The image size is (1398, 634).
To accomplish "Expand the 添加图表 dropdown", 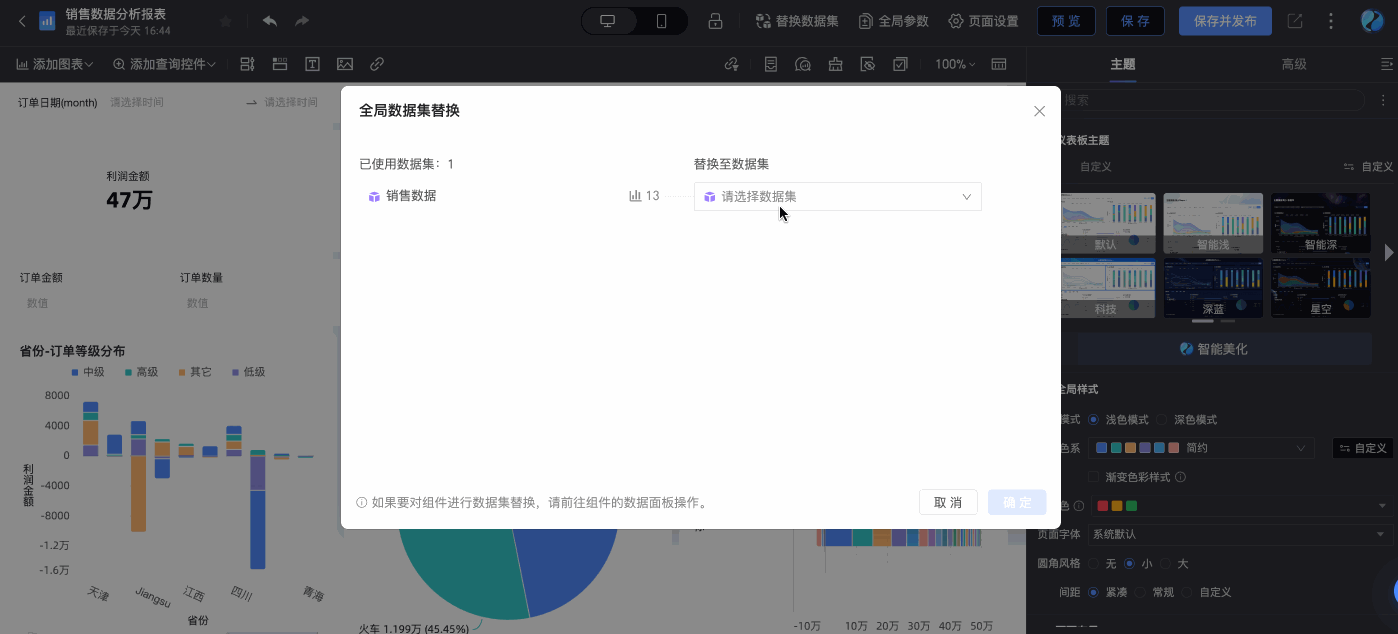I will click(55, 64).
